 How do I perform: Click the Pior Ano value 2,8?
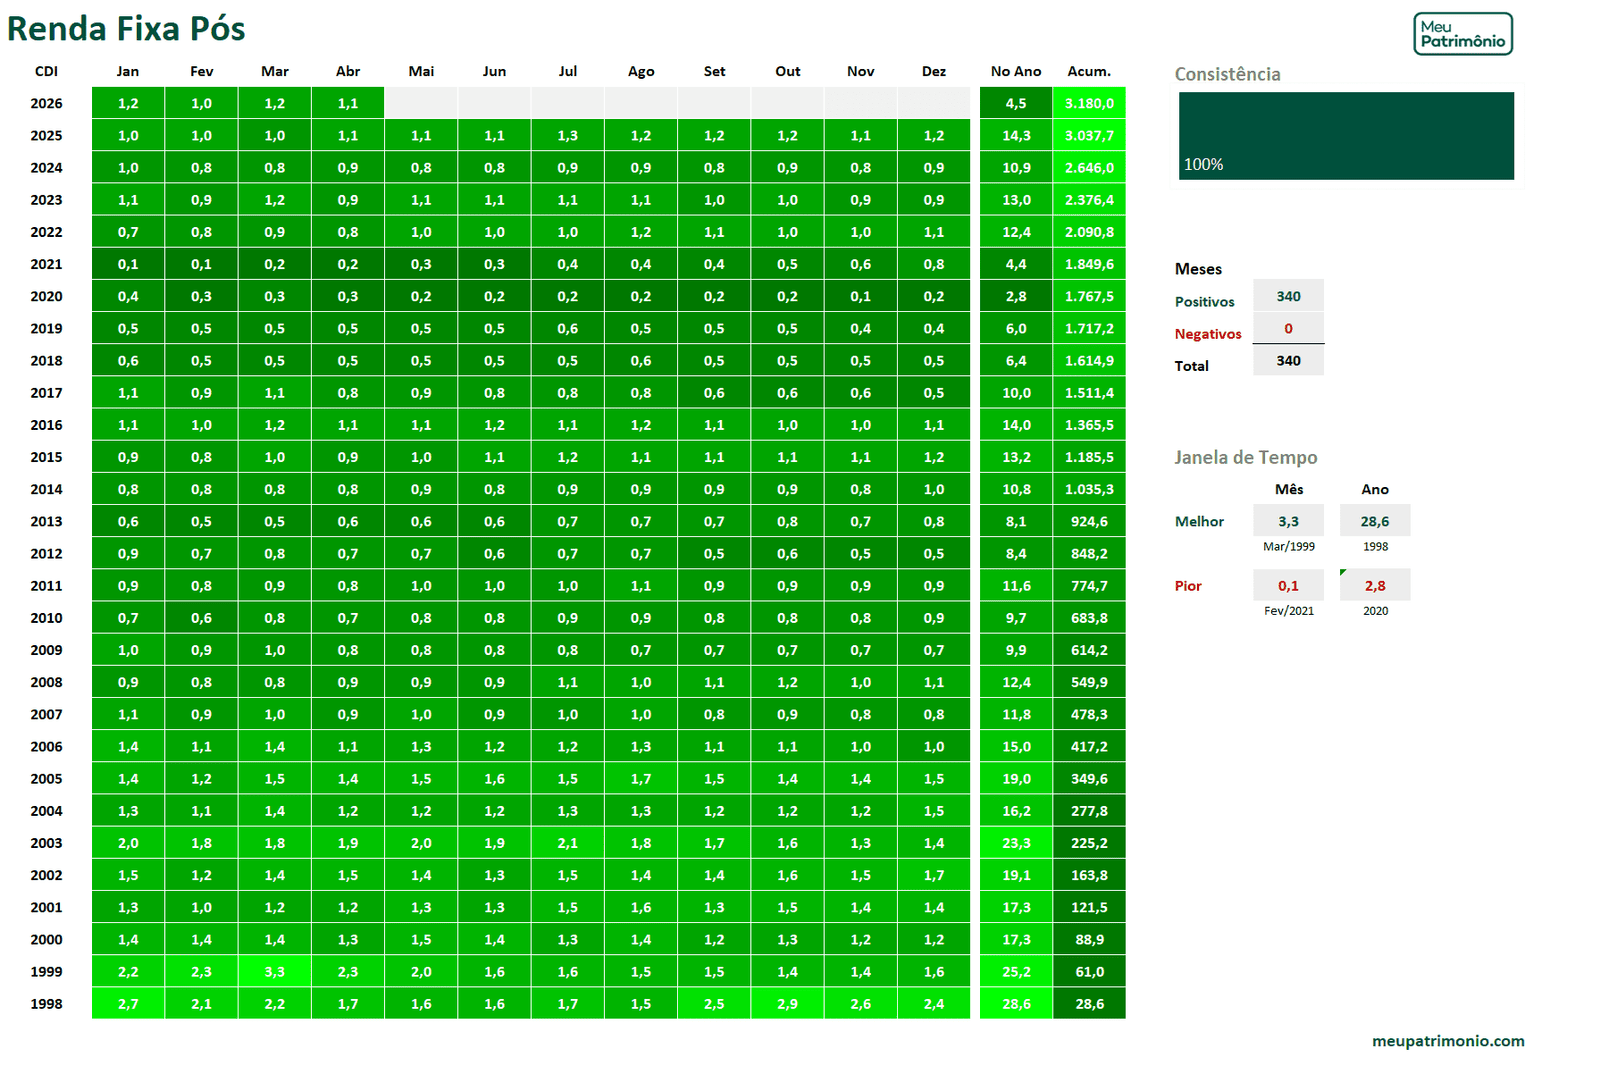(x=1375, y=586)
